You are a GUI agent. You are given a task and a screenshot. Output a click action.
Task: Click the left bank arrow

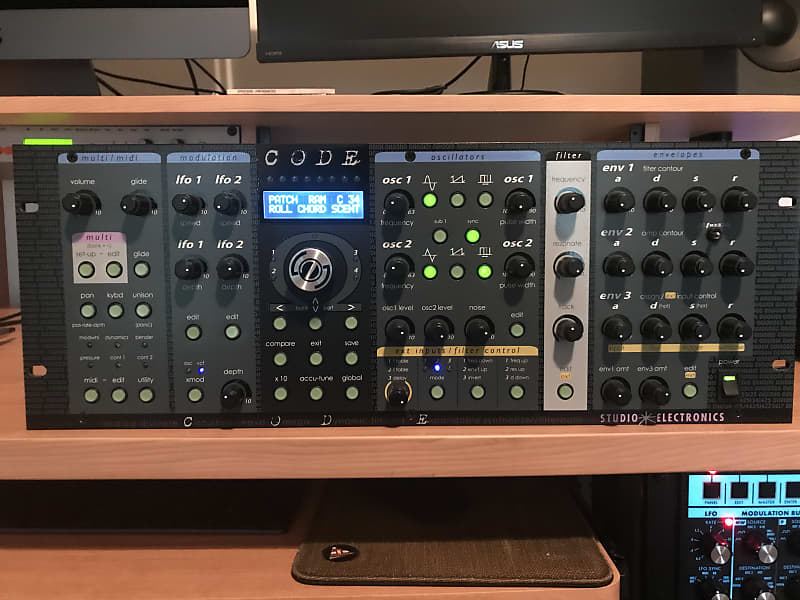coord(279,307)
